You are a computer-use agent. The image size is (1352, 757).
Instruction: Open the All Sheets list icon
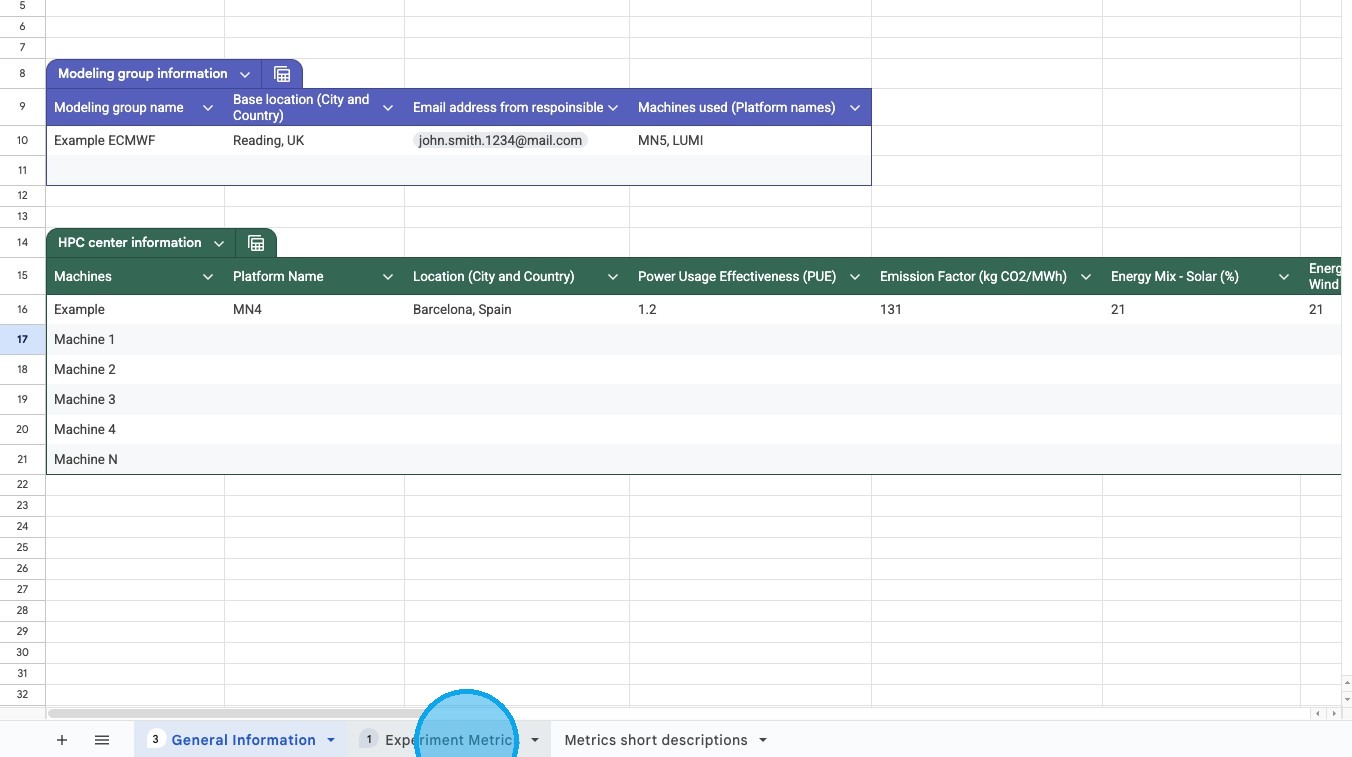(102, 740)
